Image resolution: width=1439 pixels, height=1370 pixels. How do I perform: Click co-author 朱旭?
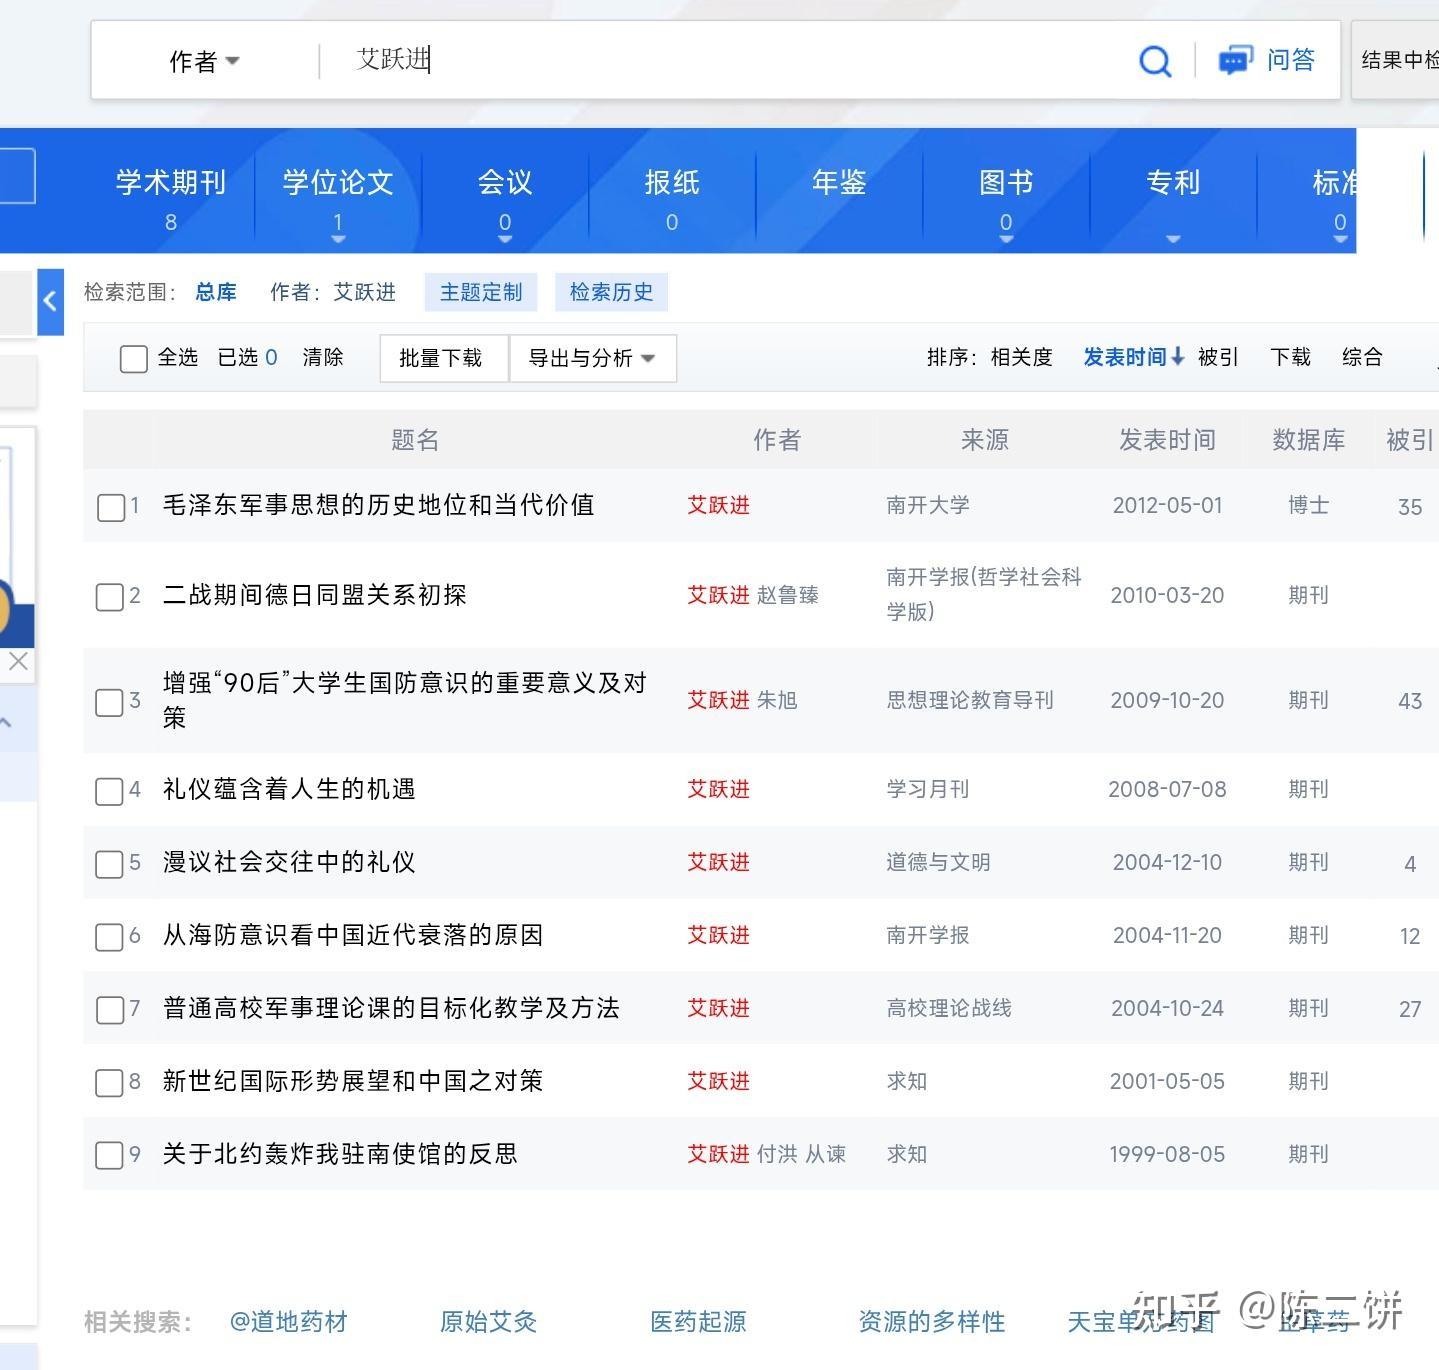tap(777, 700)
